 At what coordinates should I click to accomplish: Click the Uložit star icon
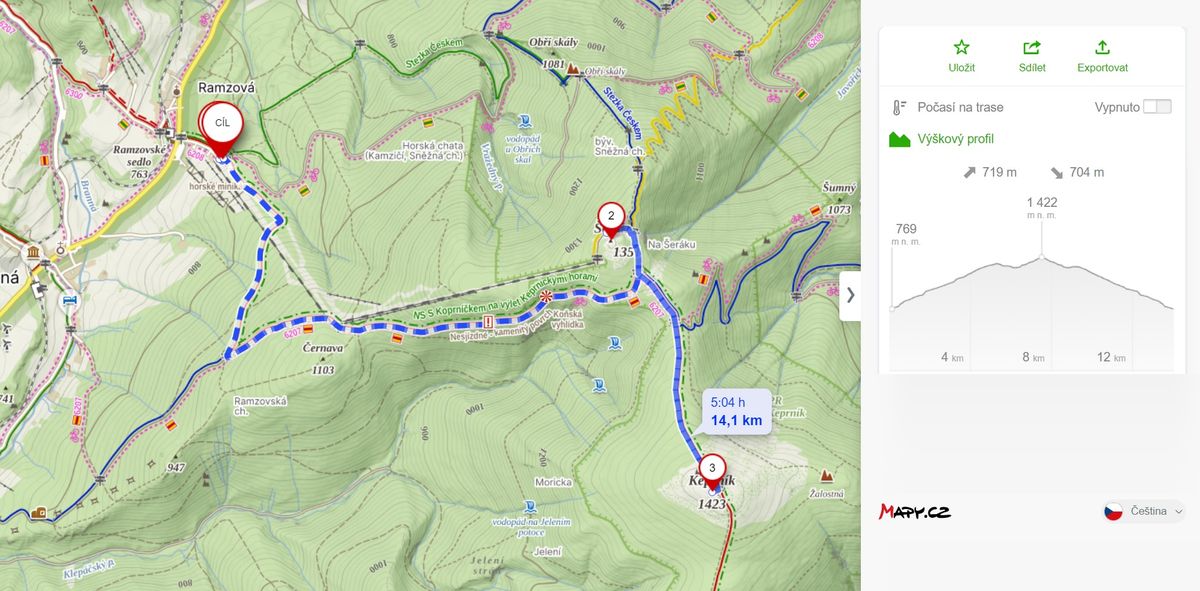[x=961, y=47]
